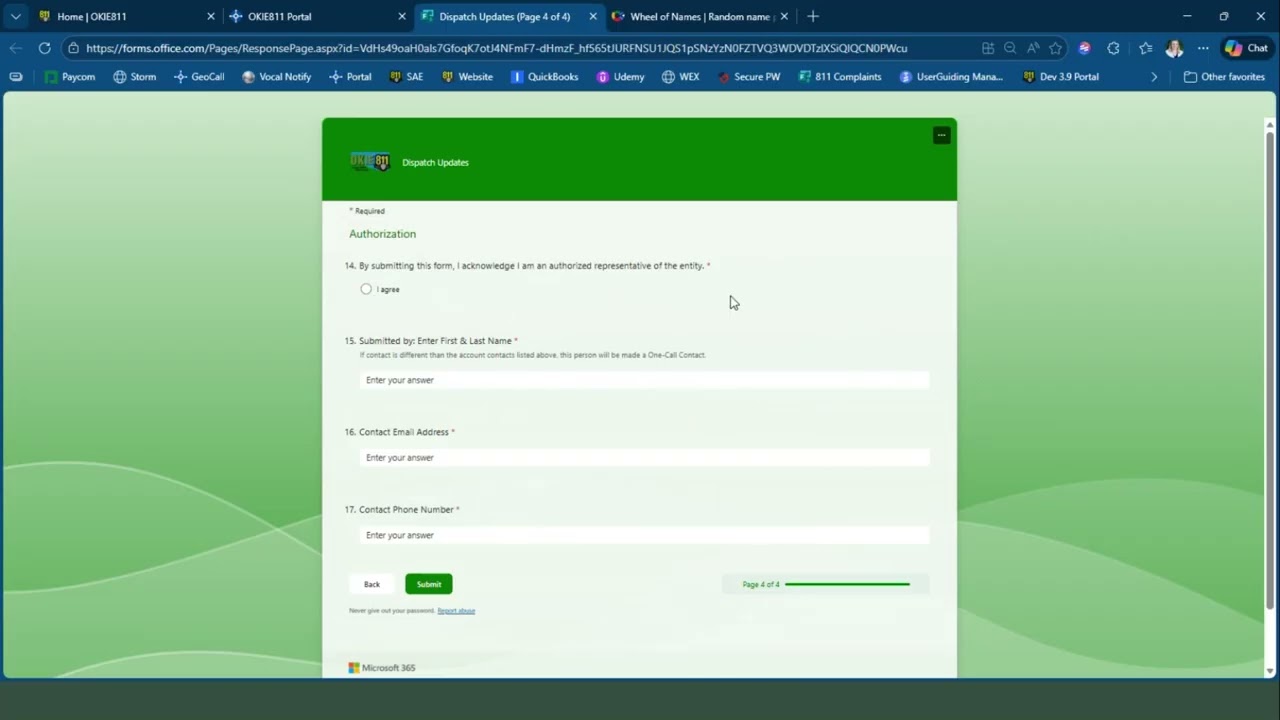Open the Storm bookmark
Viewport: 1280px width, 720px height.
click(x=135, y=77)
